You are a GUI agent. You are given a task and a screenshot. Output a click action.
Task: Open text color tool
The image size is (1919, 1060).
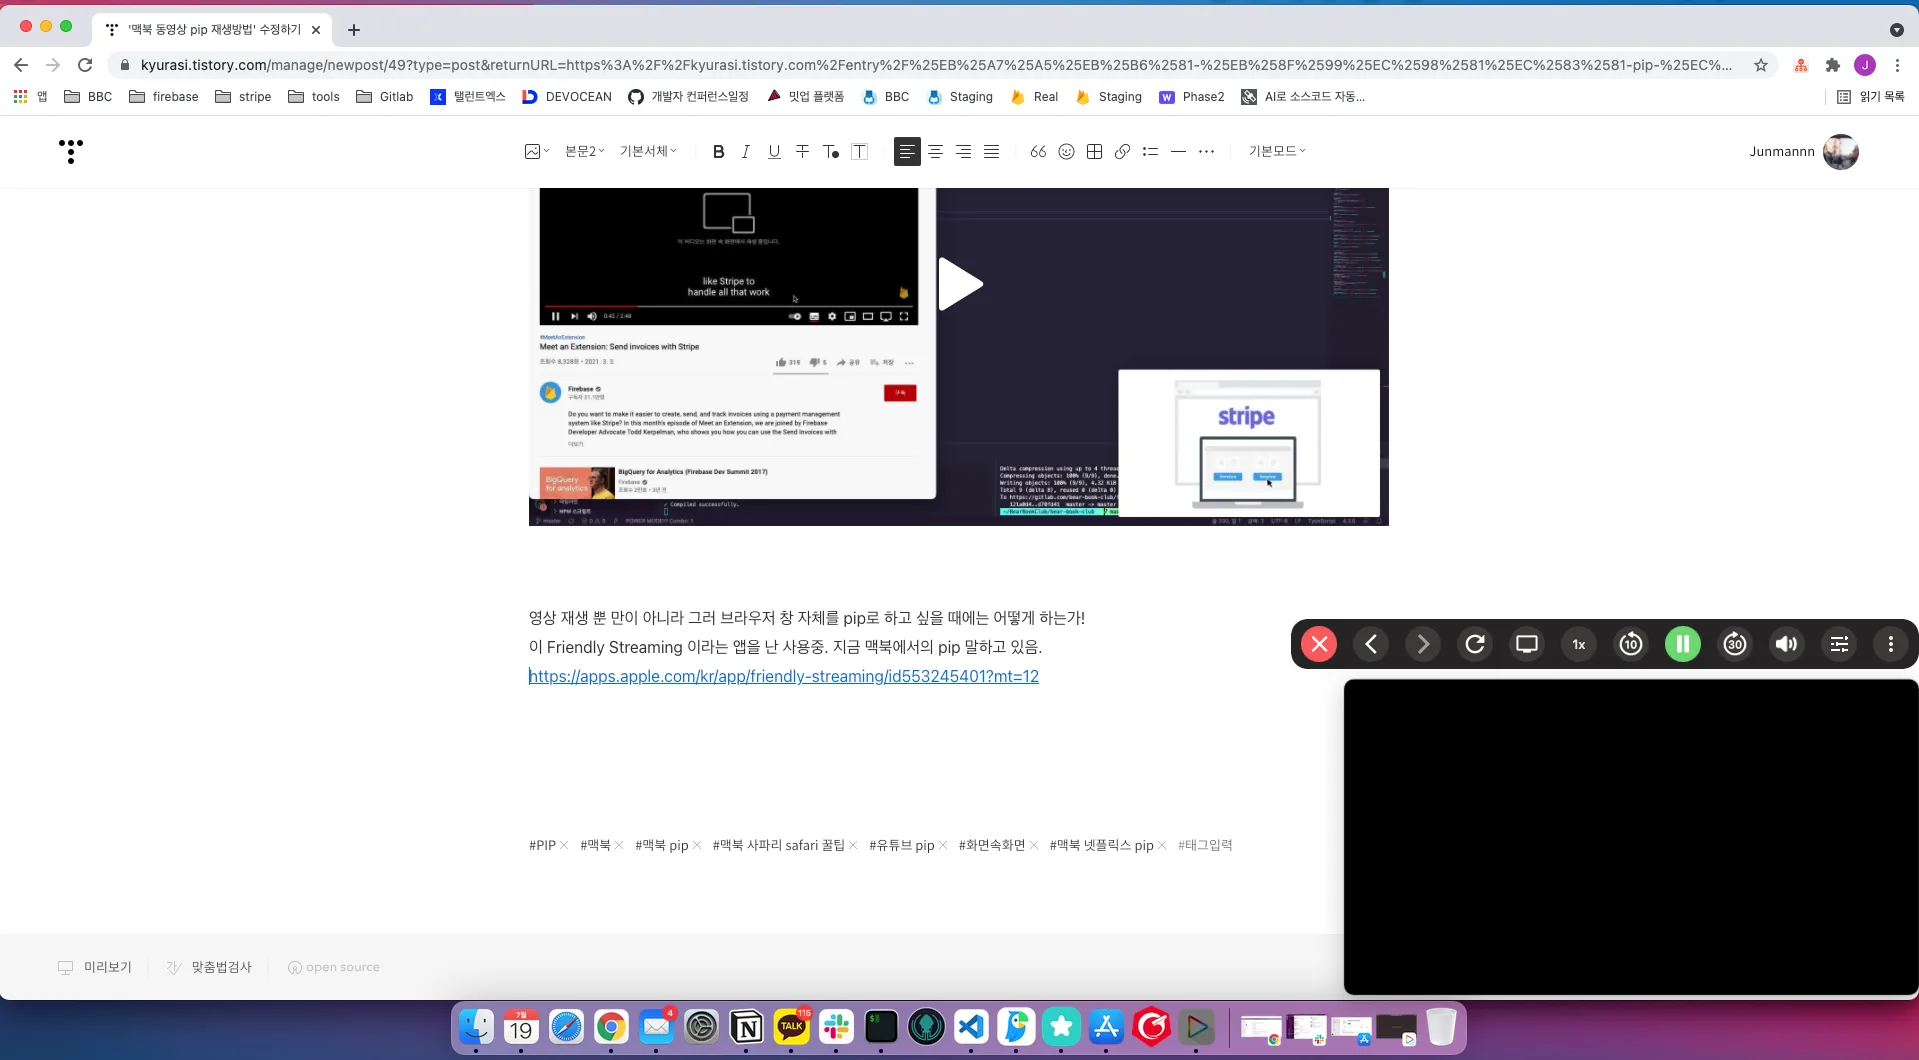(x=830, y=152)
